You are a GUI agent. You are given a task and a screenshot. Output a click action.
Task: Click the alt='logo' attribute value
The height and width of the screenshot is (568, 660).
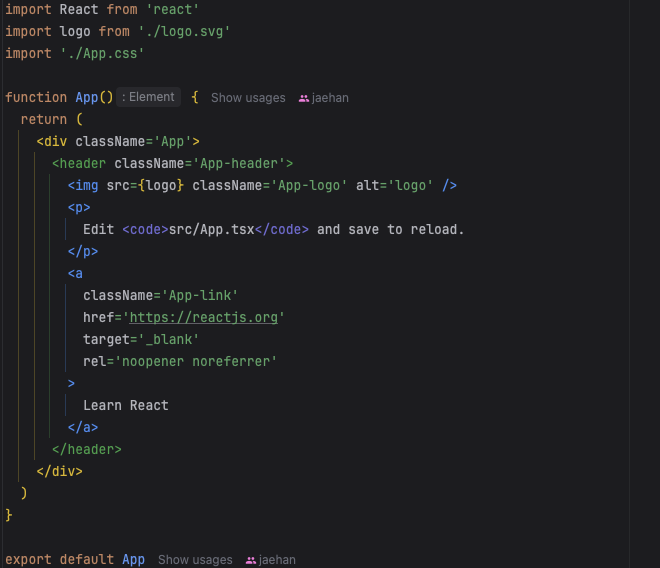(x=410, y=185)
